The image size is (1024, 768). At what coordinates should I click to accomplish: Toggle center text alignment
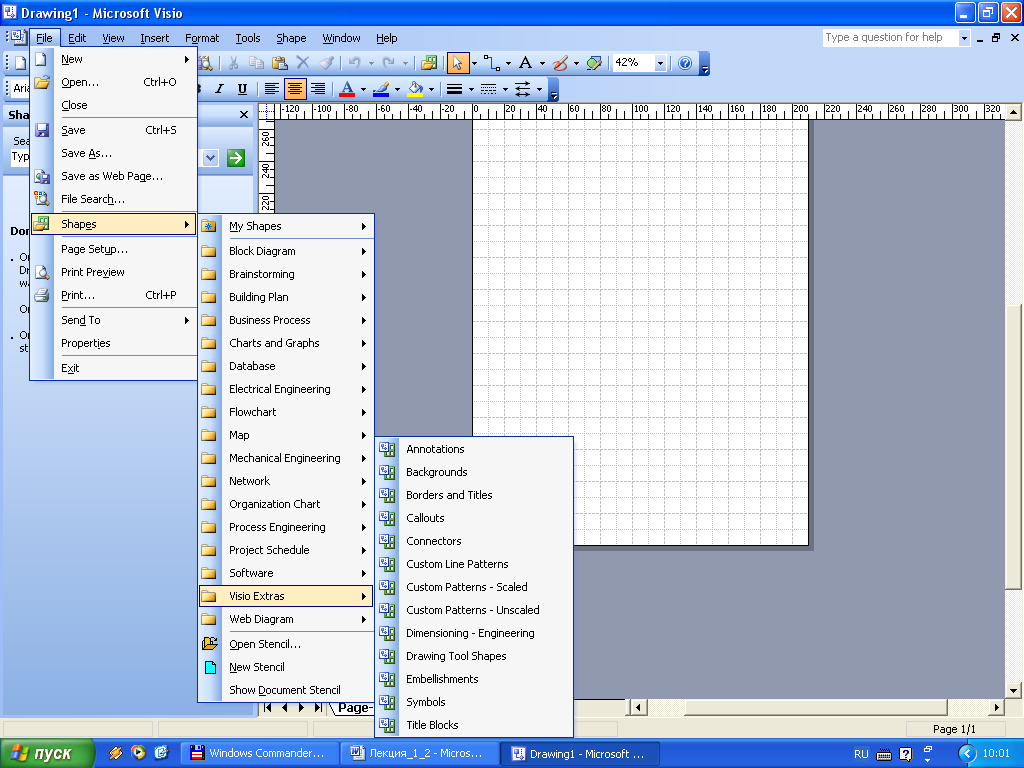click(x=295, y=89)
